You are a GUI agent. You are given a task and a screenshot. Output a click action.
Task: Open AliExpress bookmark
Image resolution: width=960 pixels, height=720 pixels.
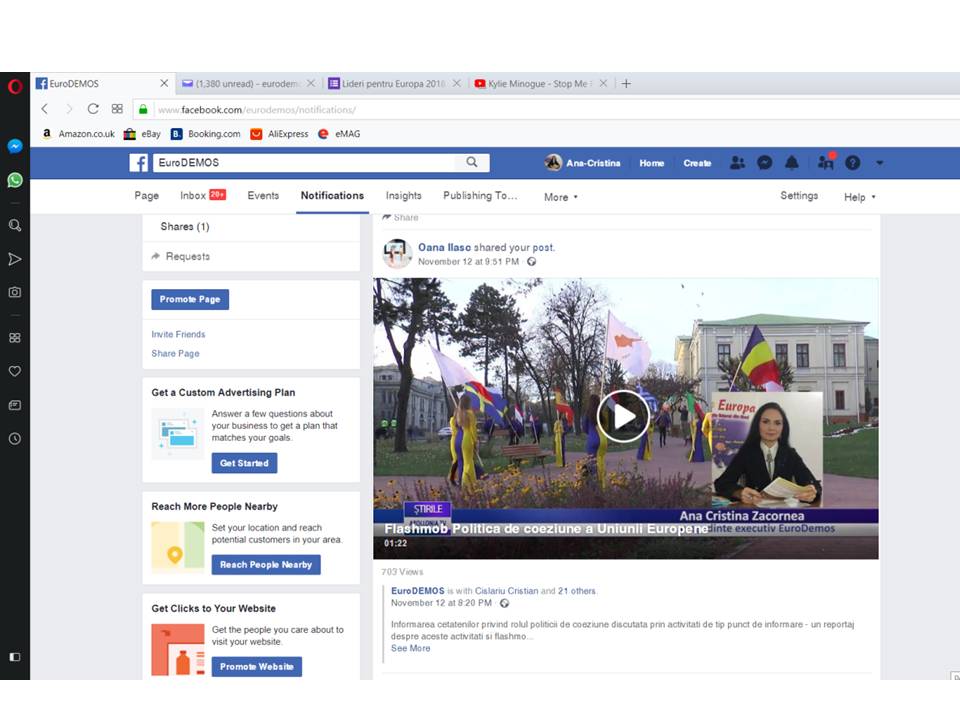[279, 133]
